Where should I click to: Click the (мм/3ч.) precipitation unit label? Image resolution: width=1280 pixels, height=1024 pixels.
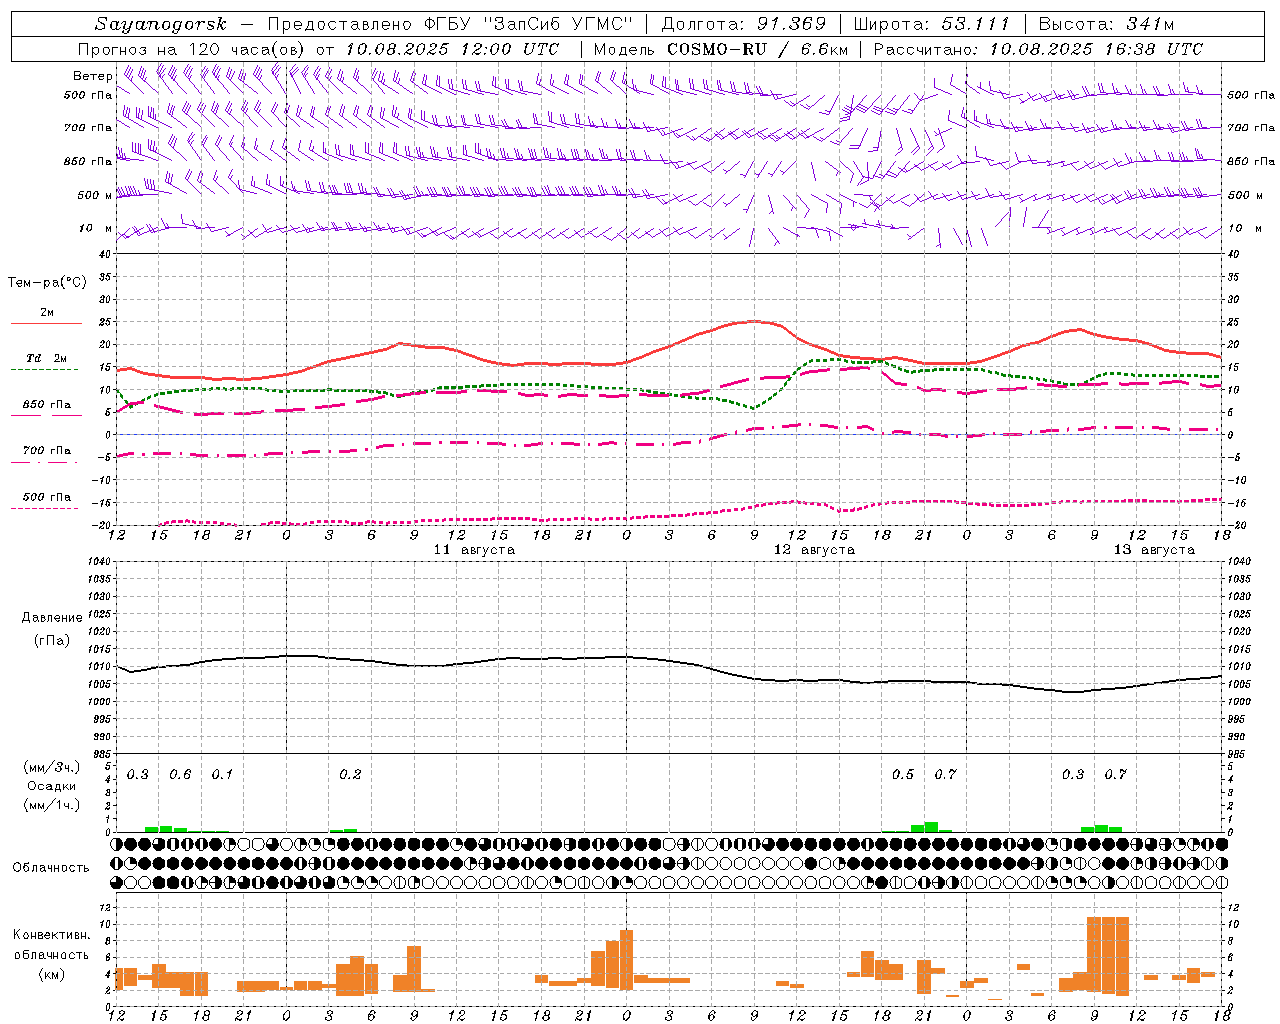tap(51, 768)
